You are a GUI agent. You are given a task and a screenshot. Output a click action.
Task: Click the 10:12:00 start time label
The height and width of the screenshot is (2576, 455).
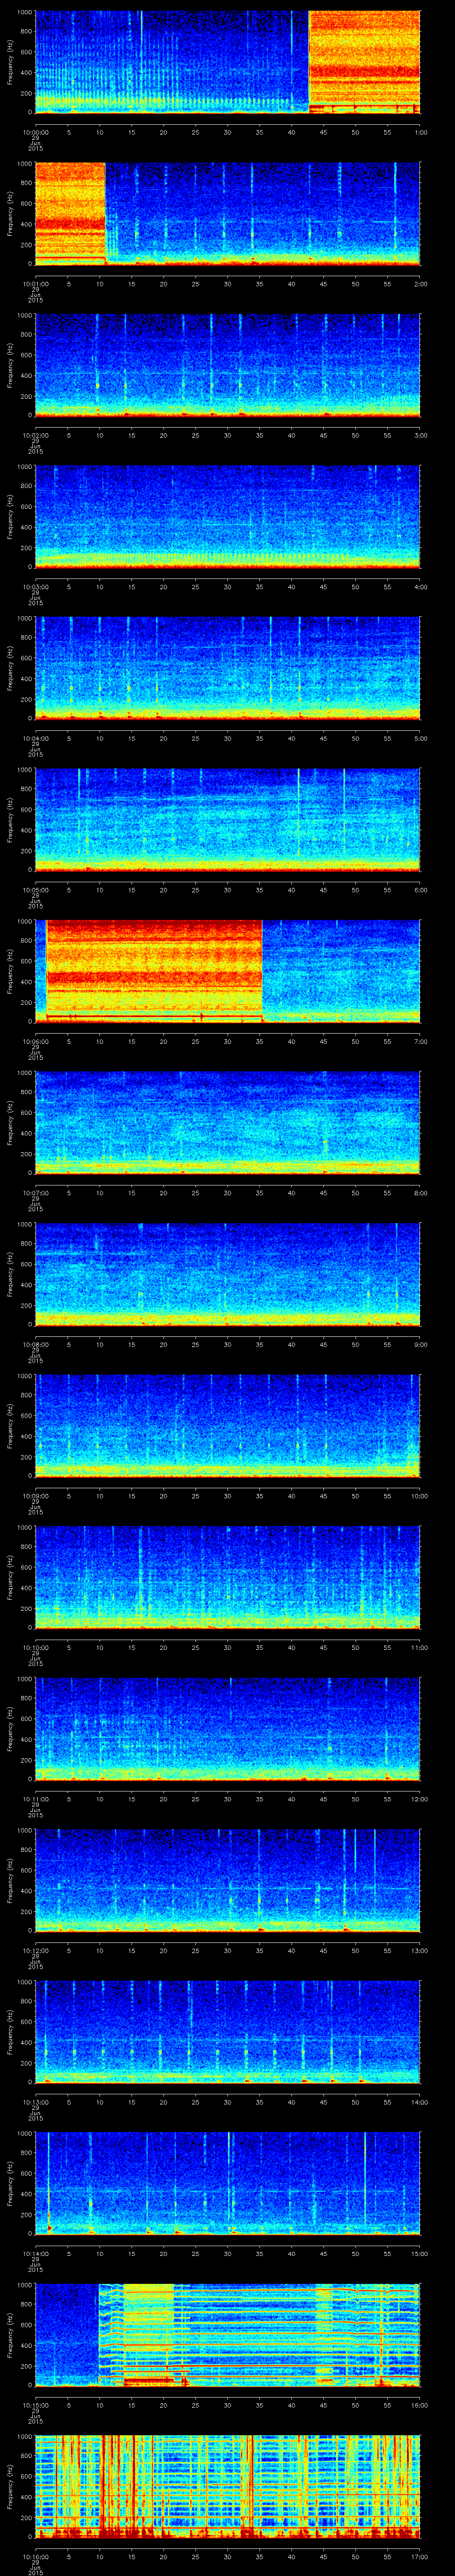pyautogui.click(x=35, y=1950)
